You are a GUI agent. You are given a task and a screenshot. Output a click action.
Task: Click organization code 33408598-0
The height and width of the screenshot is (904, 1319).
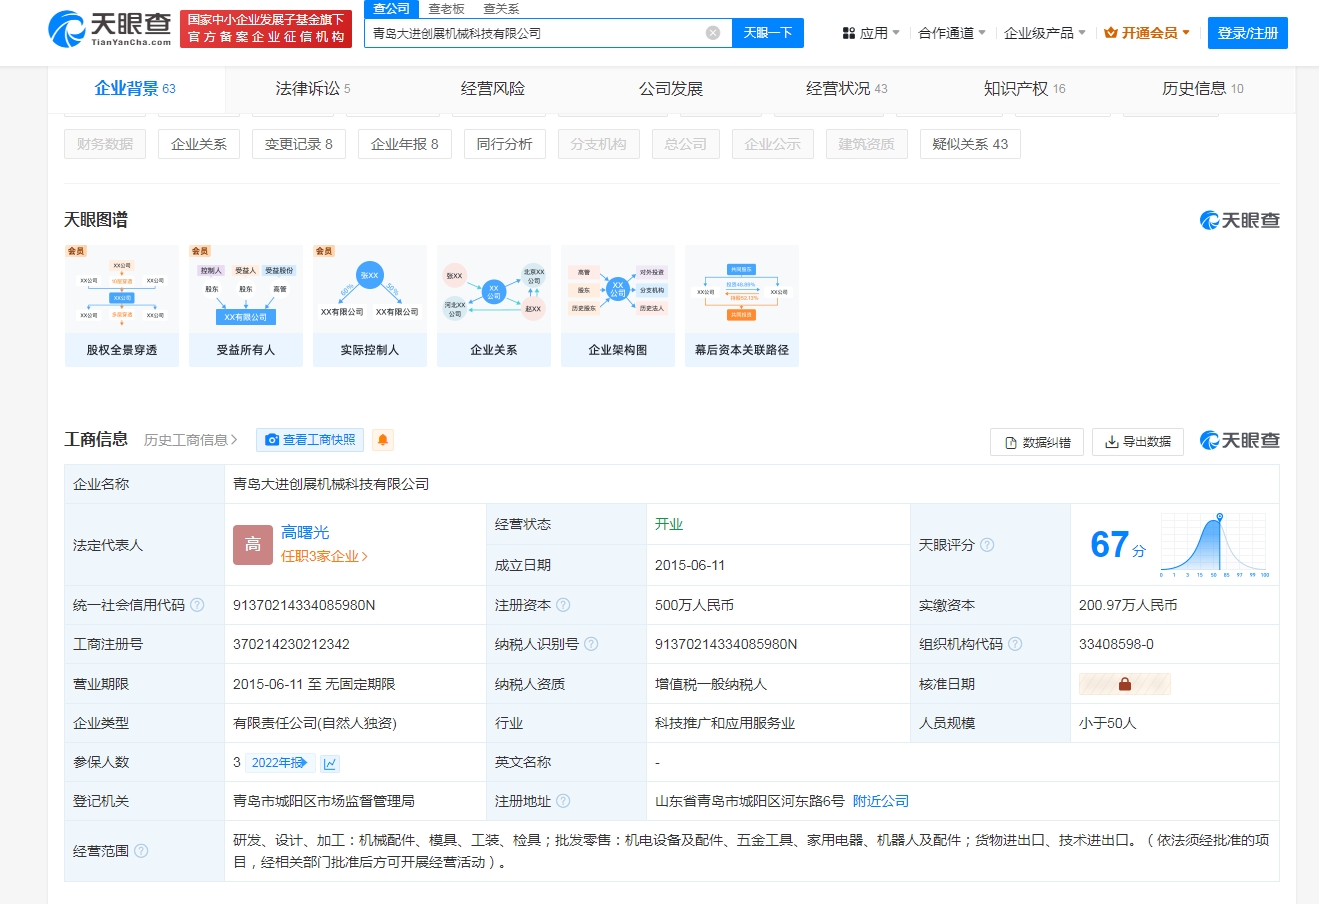(x=1116, y=644)
